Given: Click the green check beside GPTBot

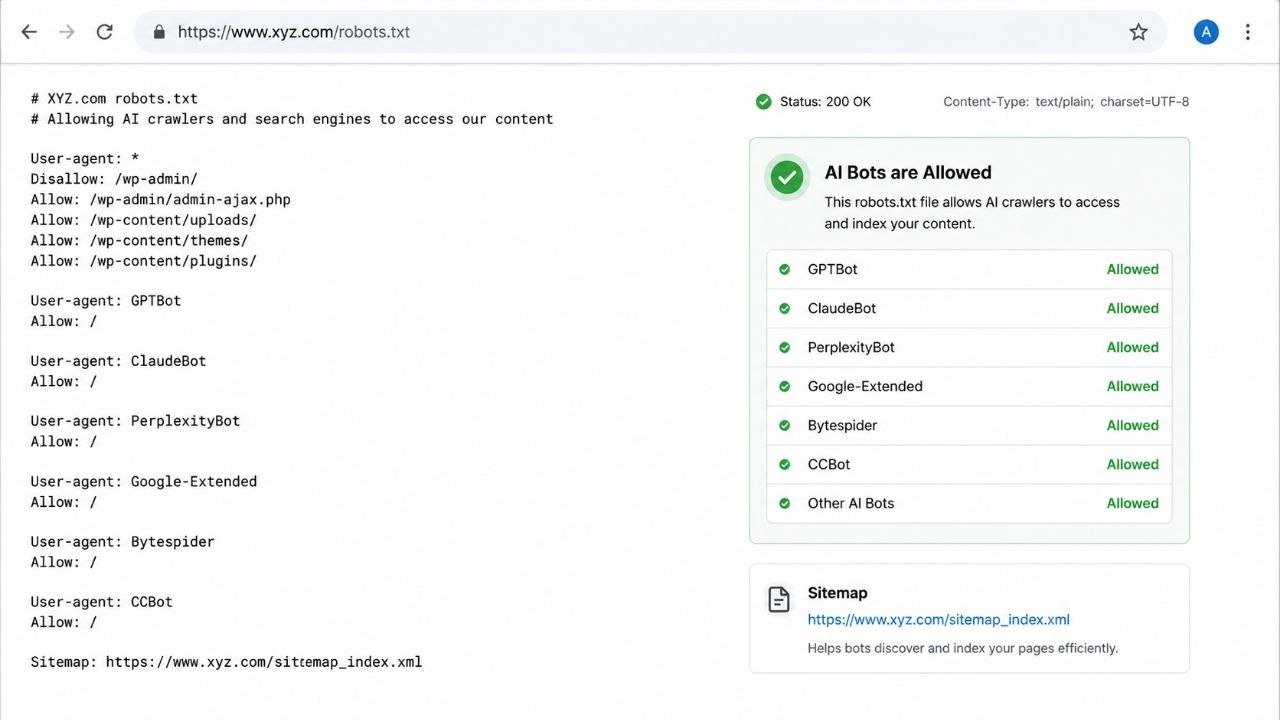Looking at the screenshot, I should pyautogui.click(x=785, y=269).
